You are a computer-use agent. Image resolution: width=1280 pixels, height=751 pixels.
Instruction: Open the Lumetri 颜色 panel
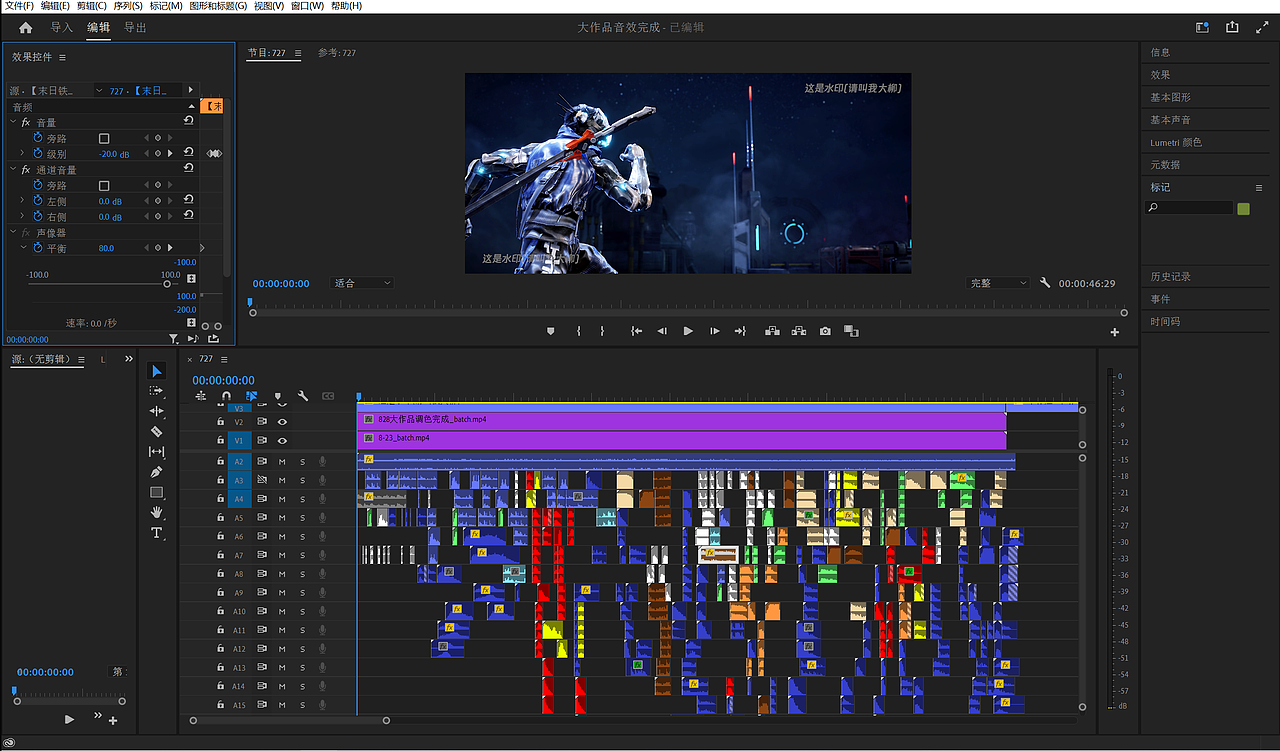[1176, 142]
